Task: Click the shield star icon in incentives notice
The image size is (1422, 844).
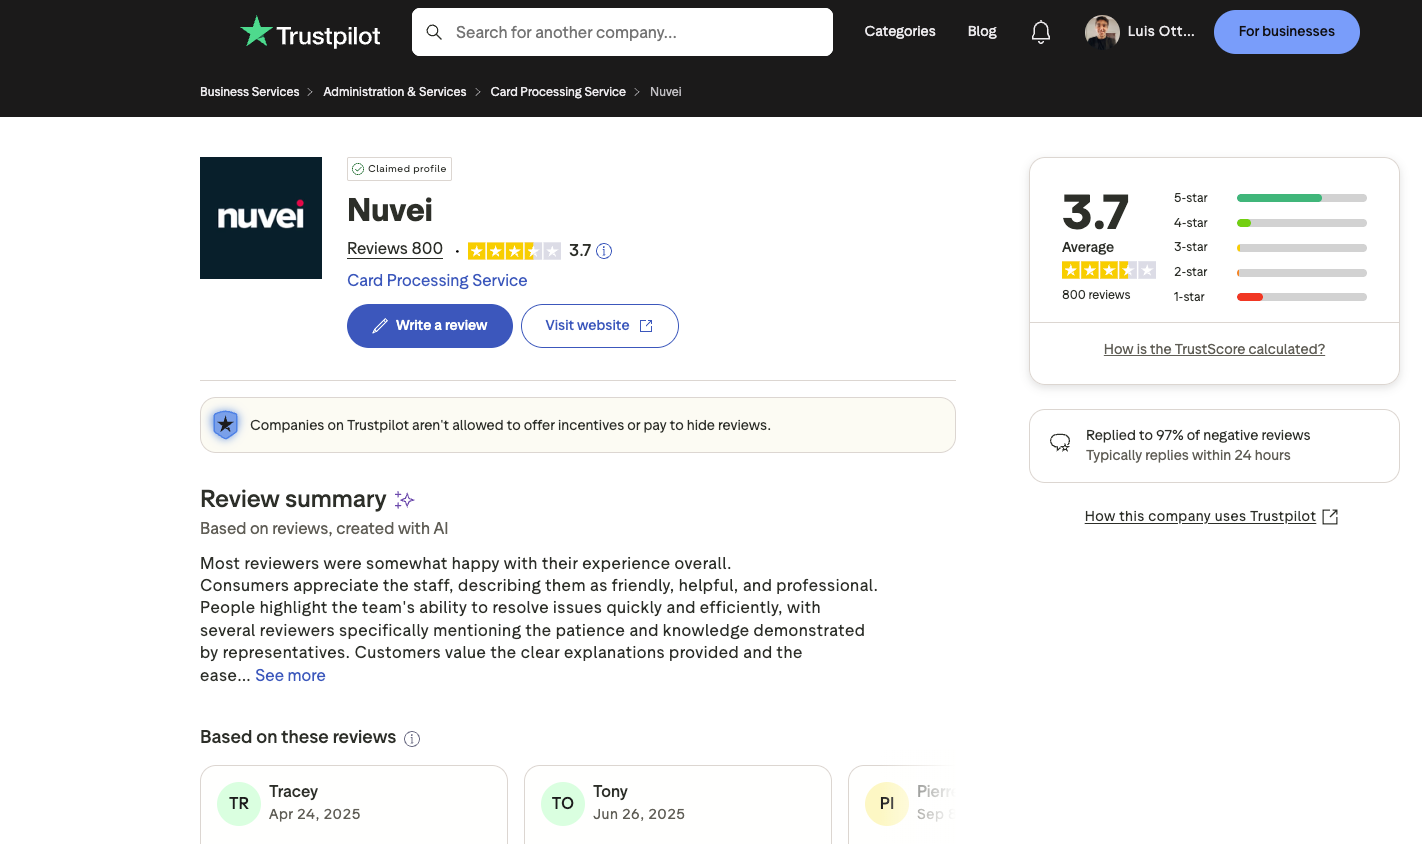Action: click(226, 425)
